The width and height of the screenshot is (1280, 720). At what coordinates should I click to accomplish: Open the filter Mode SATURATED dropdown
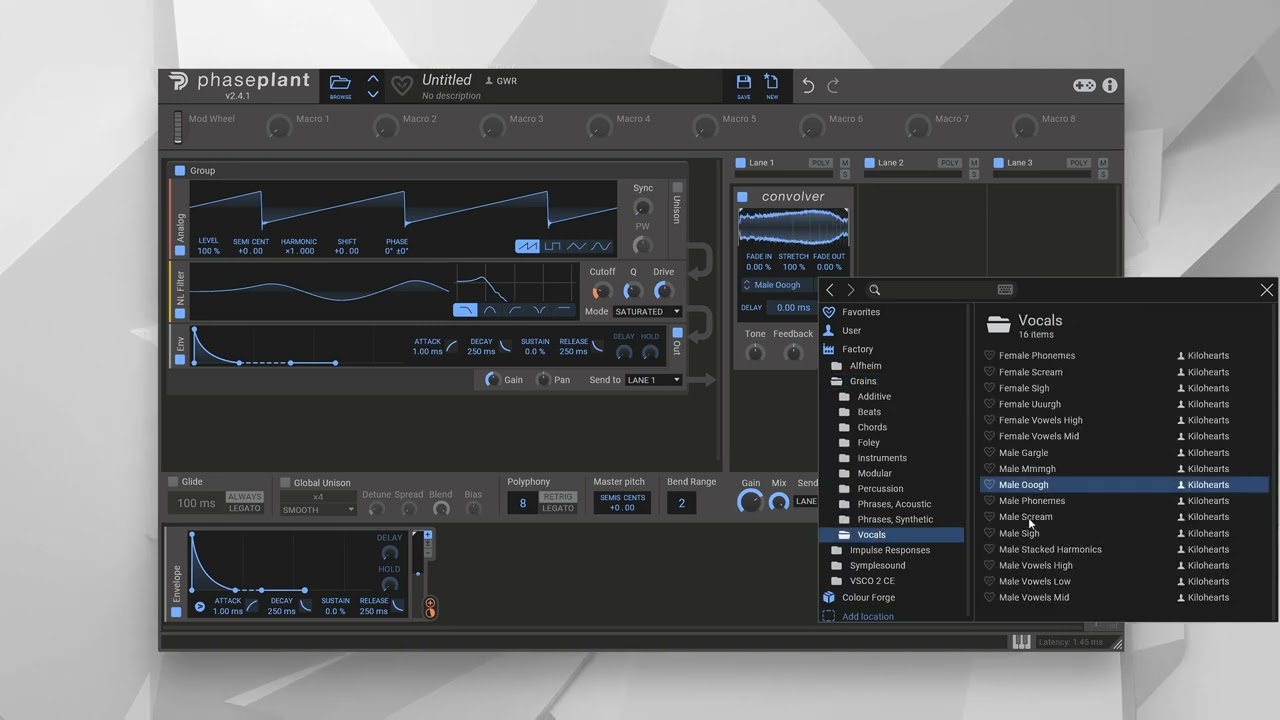[648, 312]
